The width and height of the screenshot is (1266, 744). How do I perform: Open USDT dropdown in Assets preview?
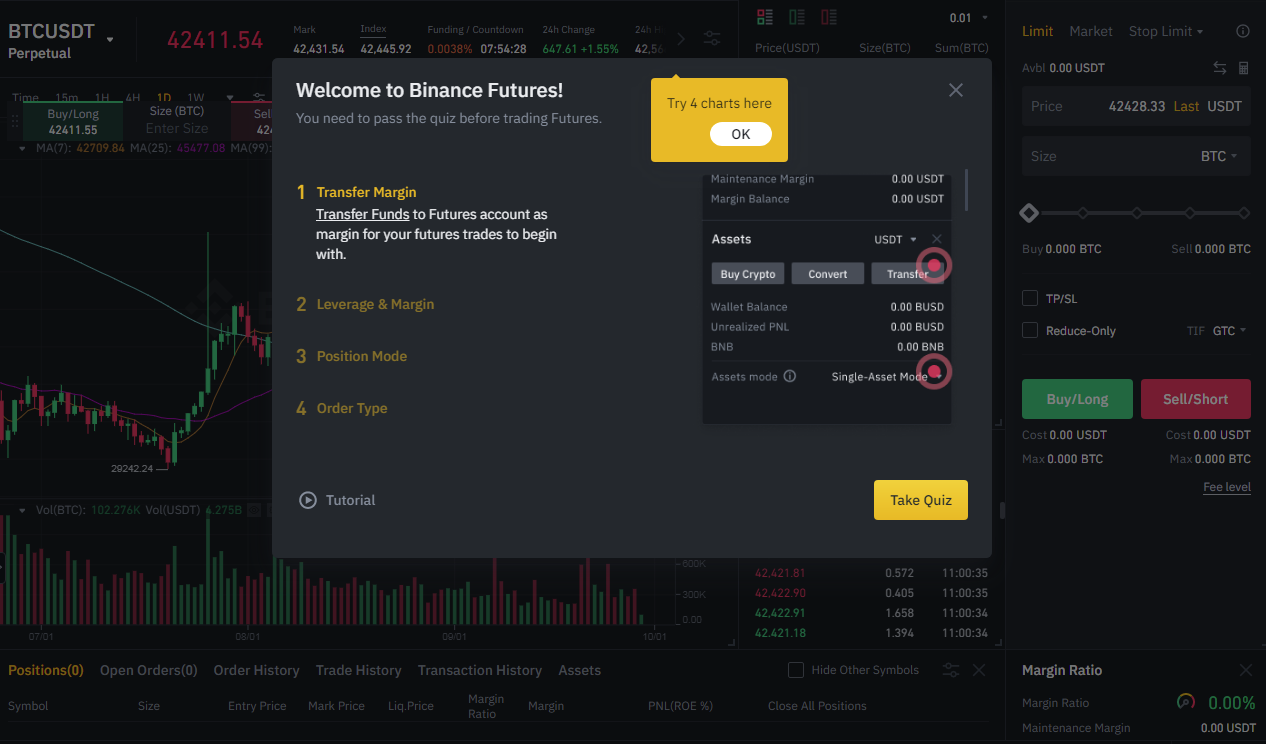click(895, 239)
